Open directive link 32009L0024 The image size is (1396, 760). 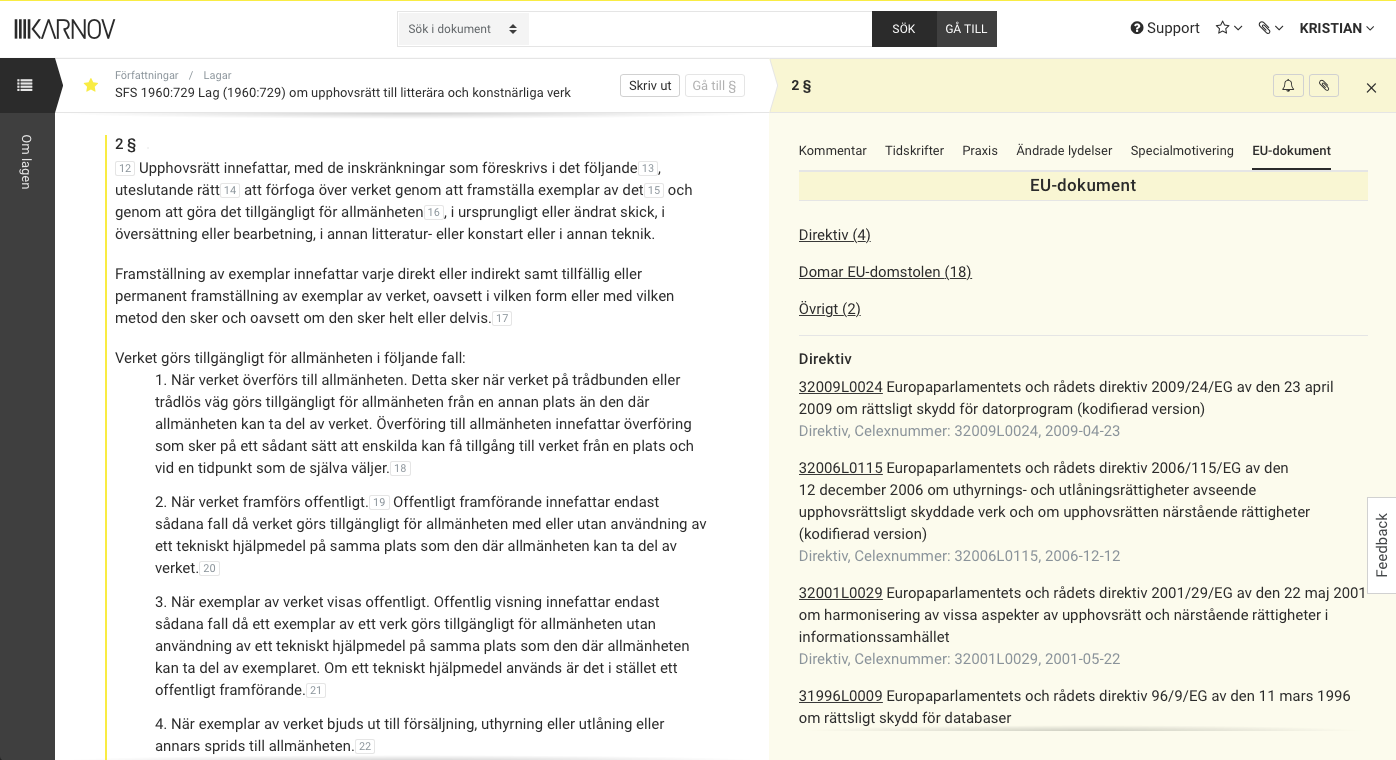click(x=841, y=387)
